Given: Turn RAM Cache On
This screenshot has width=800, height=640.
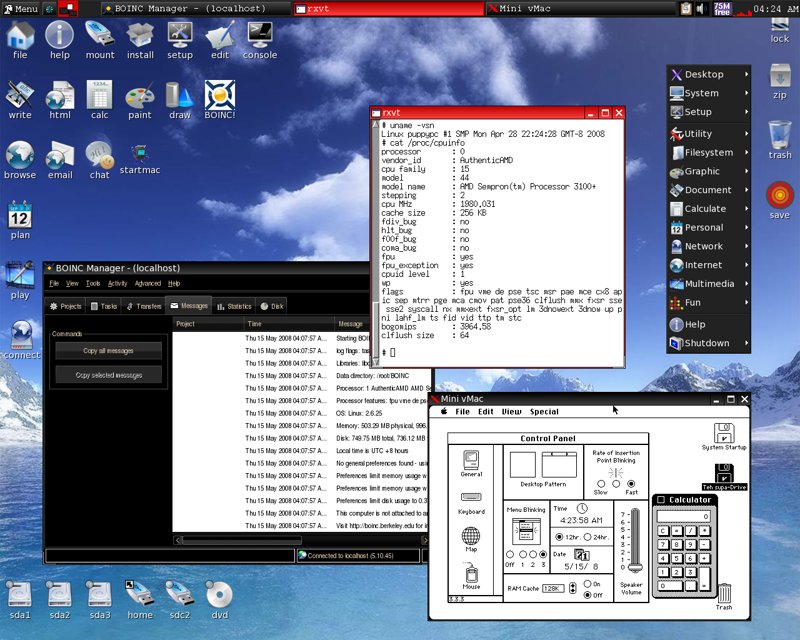Looking at the screenshot, I should click(x=587, y=583).
